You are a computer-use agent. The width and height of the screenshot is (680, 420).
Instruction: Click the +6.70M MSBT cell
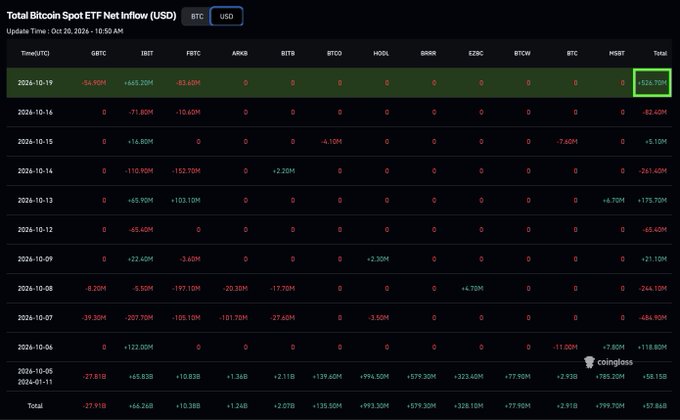click(x=614, y=200)
